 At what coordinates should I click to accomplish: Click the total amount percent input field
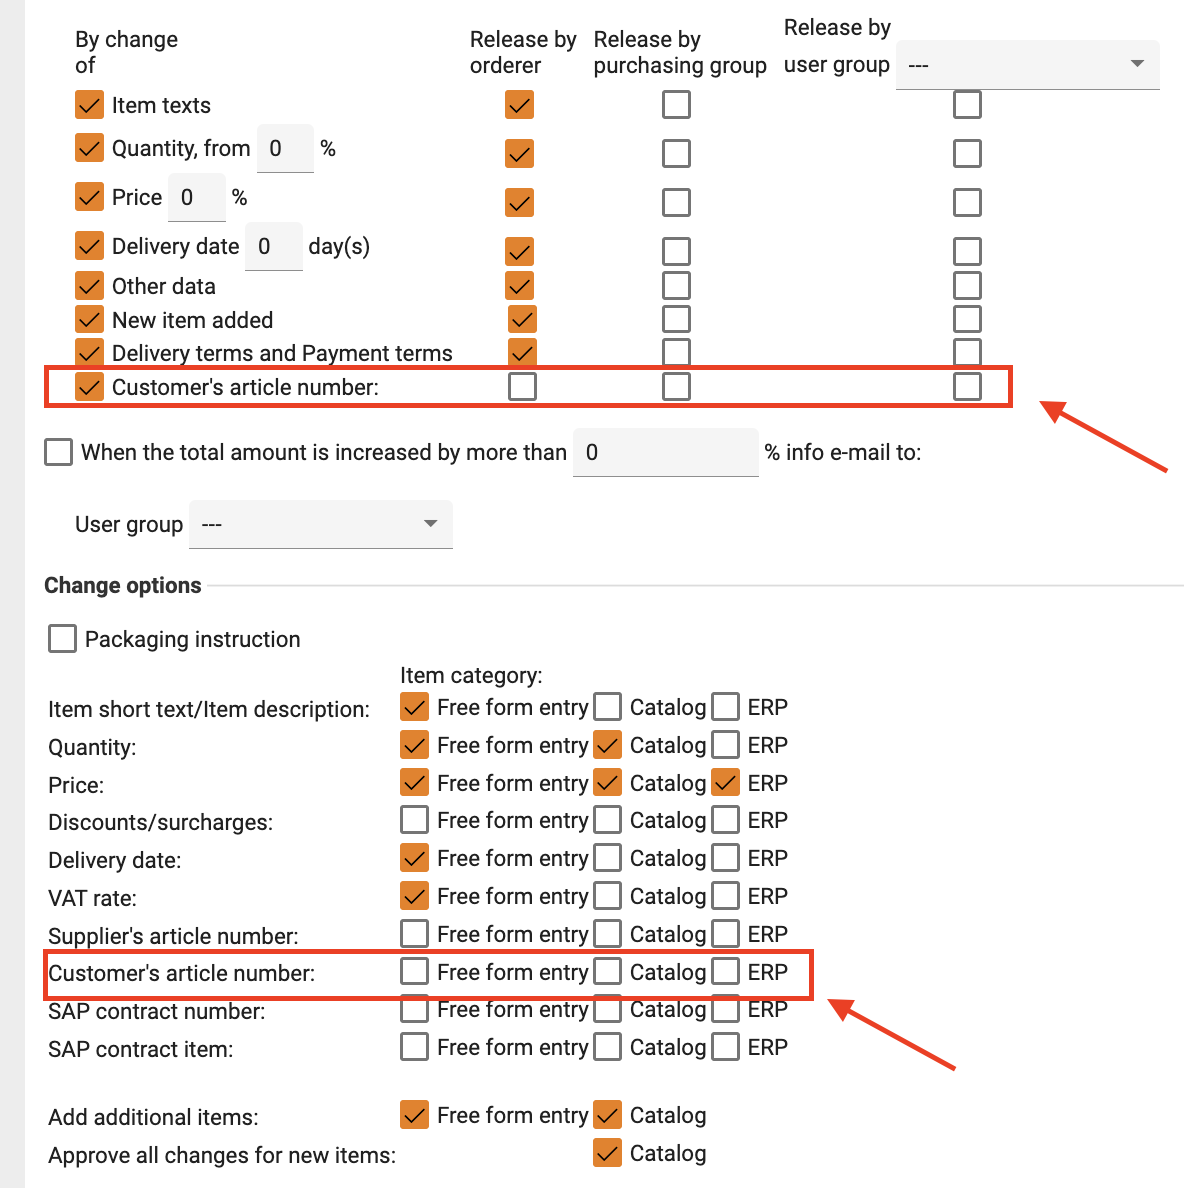[665, 453]
